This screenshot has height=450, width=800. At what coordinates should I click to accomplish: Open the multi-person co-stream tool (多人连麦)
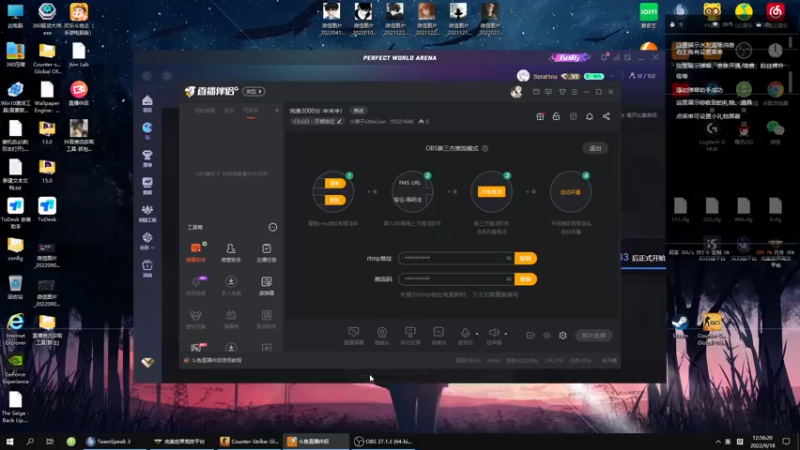tap(231, 286)
